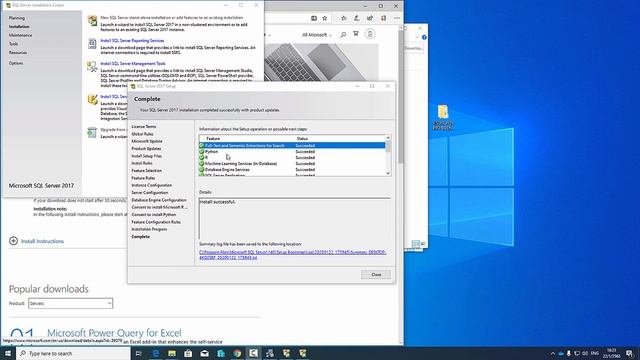The width and height of the screenshot is (640, 360).
Task: Click the Install SQL Server Reporting Services link
Action: (x=132, y=41)
